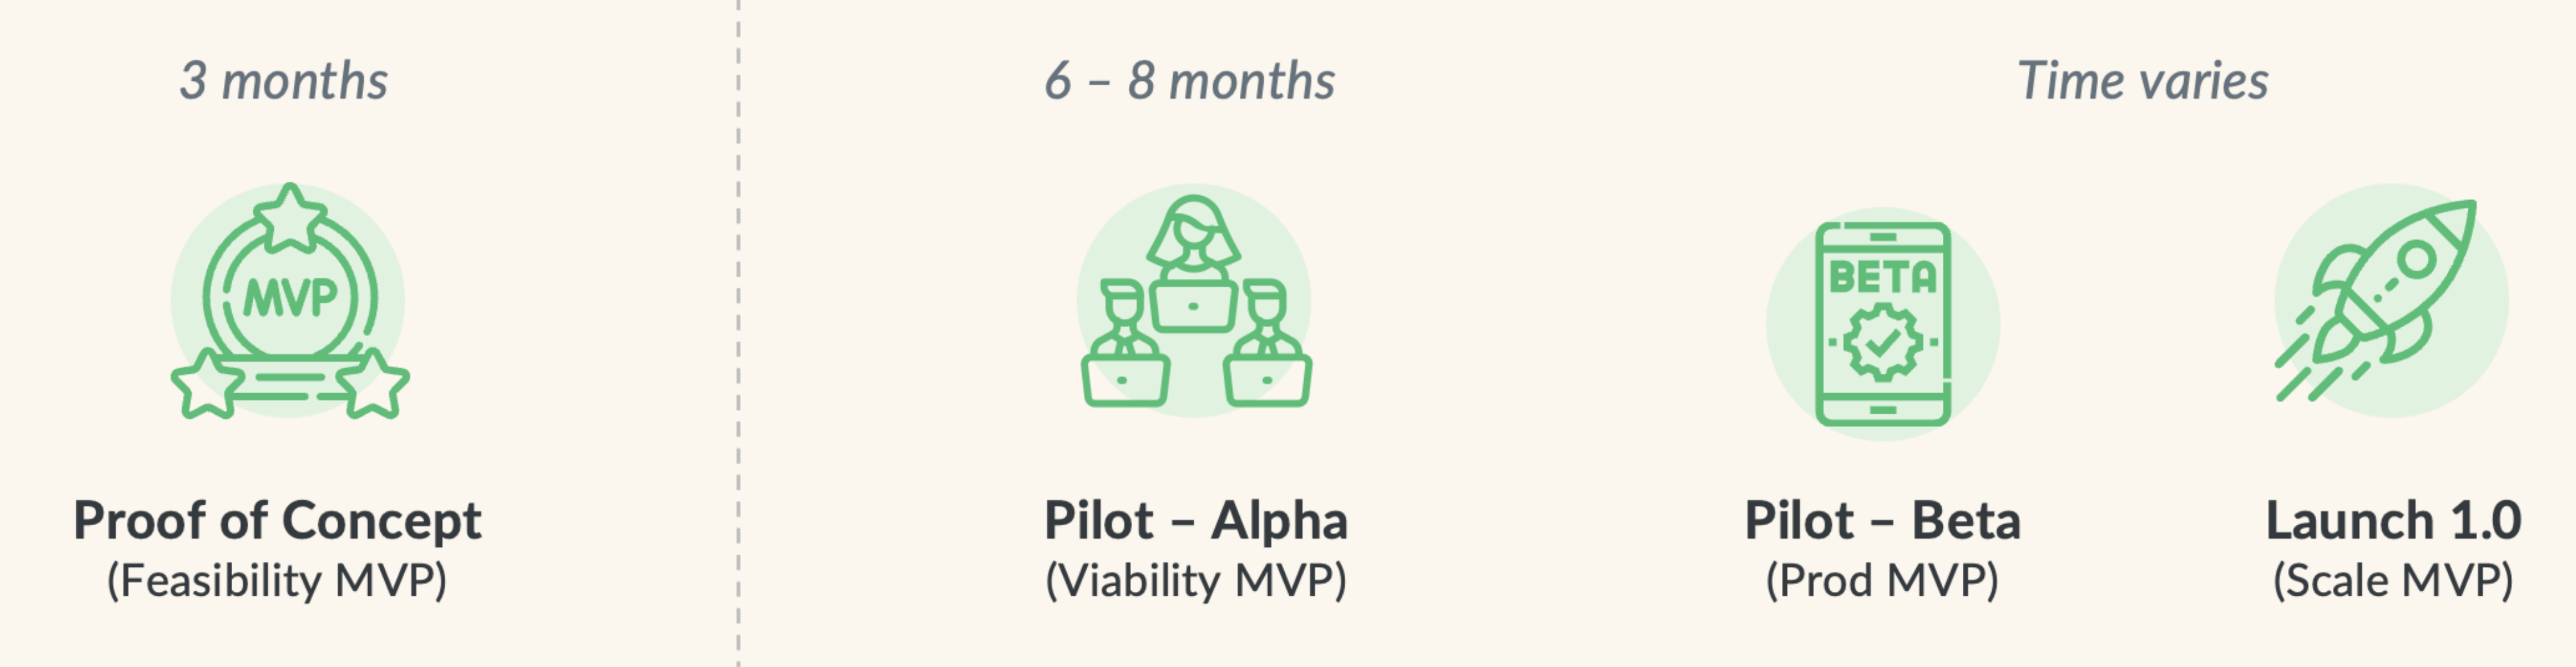Select the "Pilot – Alpha" heading

point(1196,521)
